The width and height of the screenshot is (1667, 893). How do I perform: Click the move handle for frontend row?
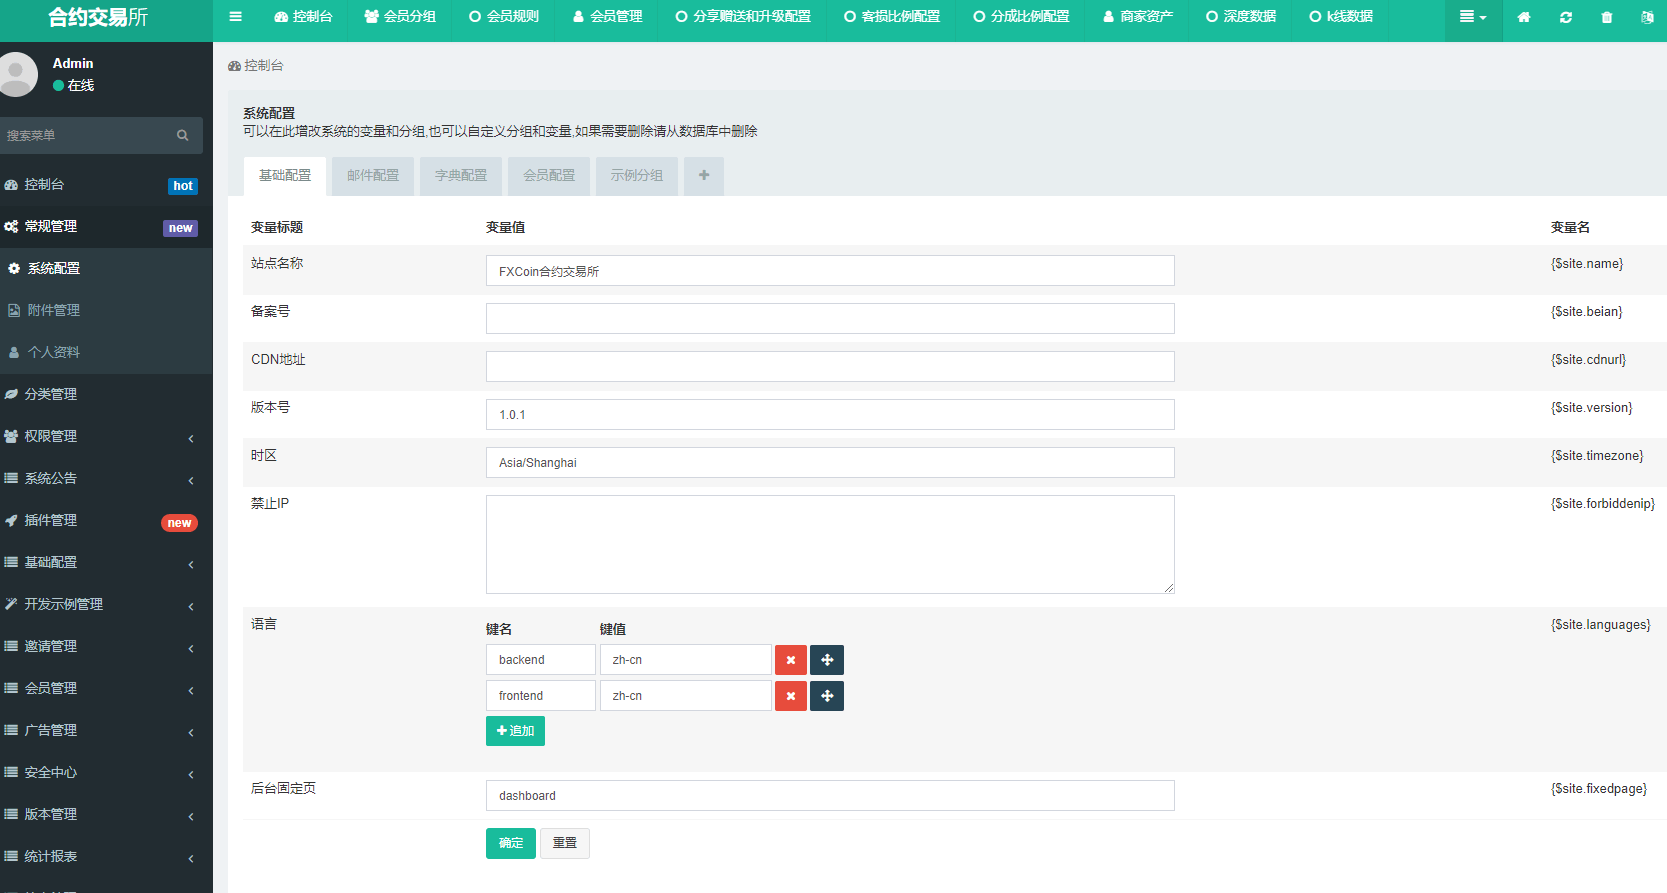pyautogui.click(x=827, y=696)
